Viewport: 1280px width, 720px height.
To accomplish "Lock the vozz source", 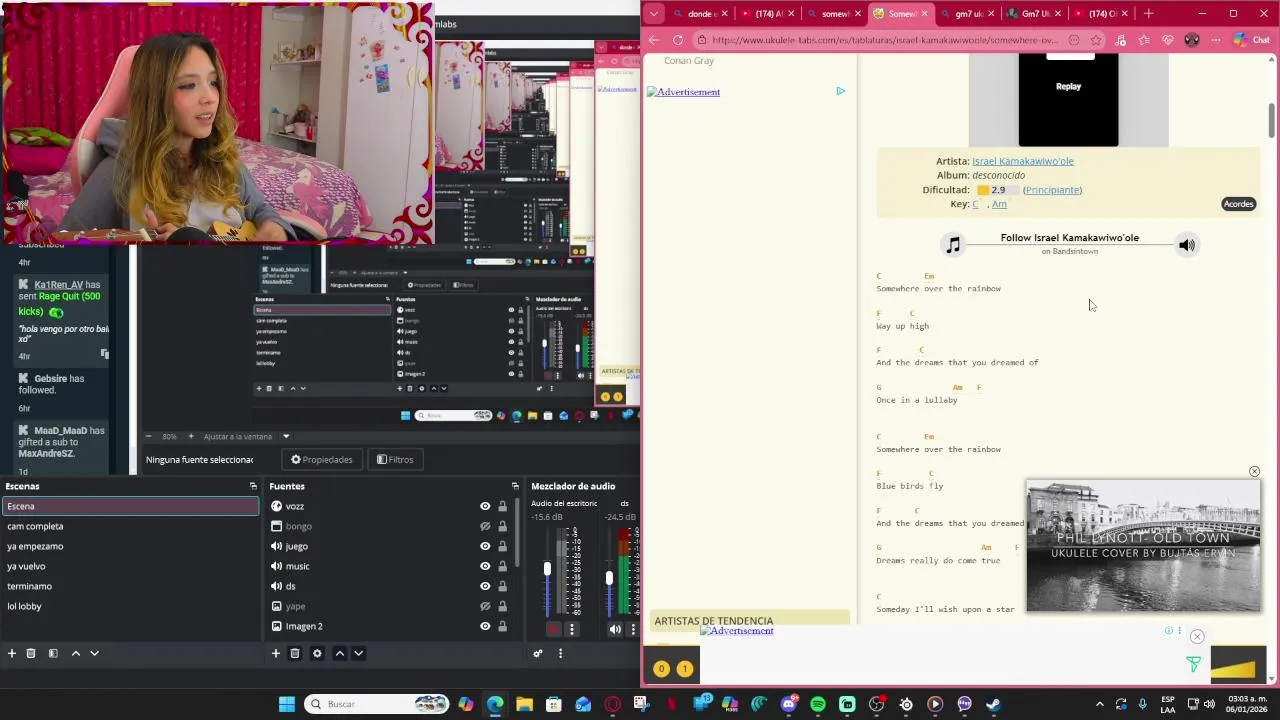I will [x=503, y=506].
